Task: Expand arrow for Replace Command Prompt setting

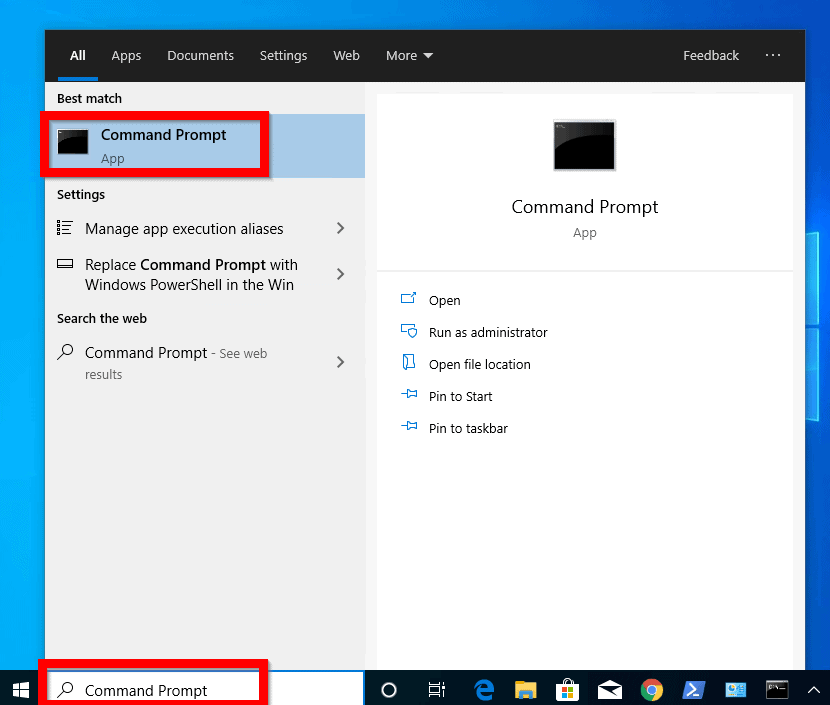Action: (x=340, y=274)
